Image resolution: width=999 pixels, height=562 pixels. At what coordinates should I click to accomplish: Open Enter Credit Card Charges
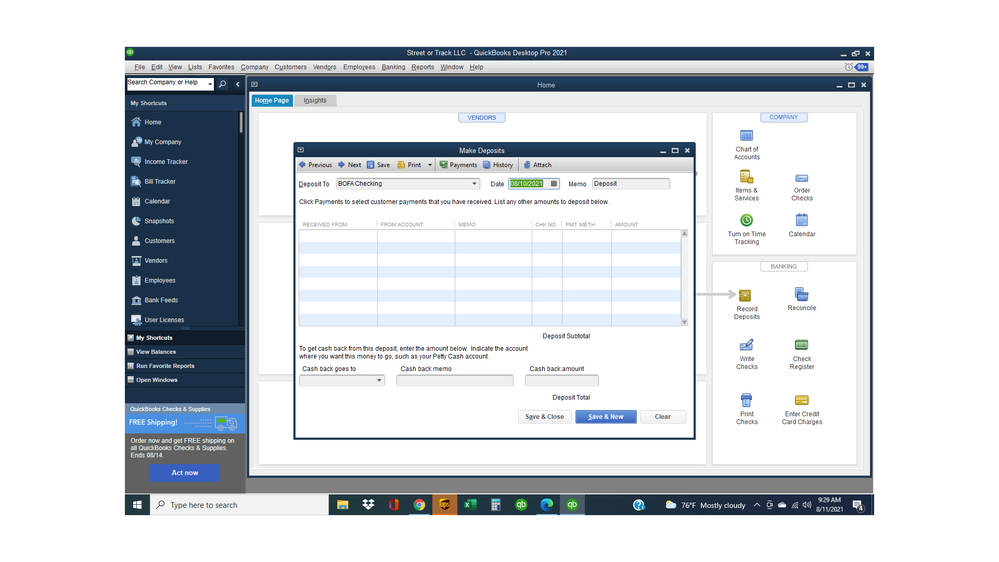pos(801,400)
